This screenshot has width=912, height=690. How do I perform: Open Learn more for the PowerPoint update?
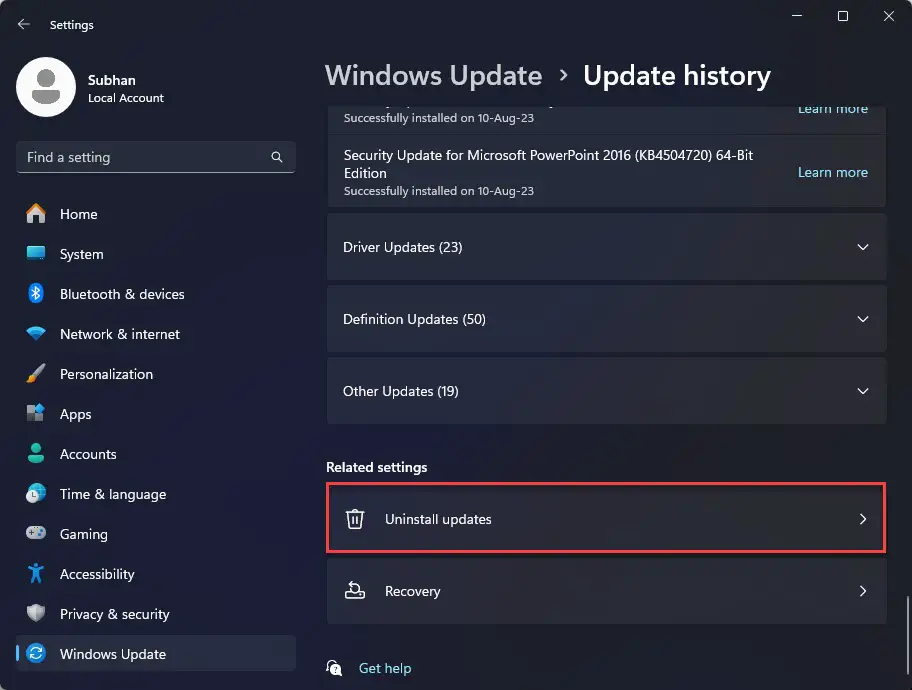click(832, 172)
